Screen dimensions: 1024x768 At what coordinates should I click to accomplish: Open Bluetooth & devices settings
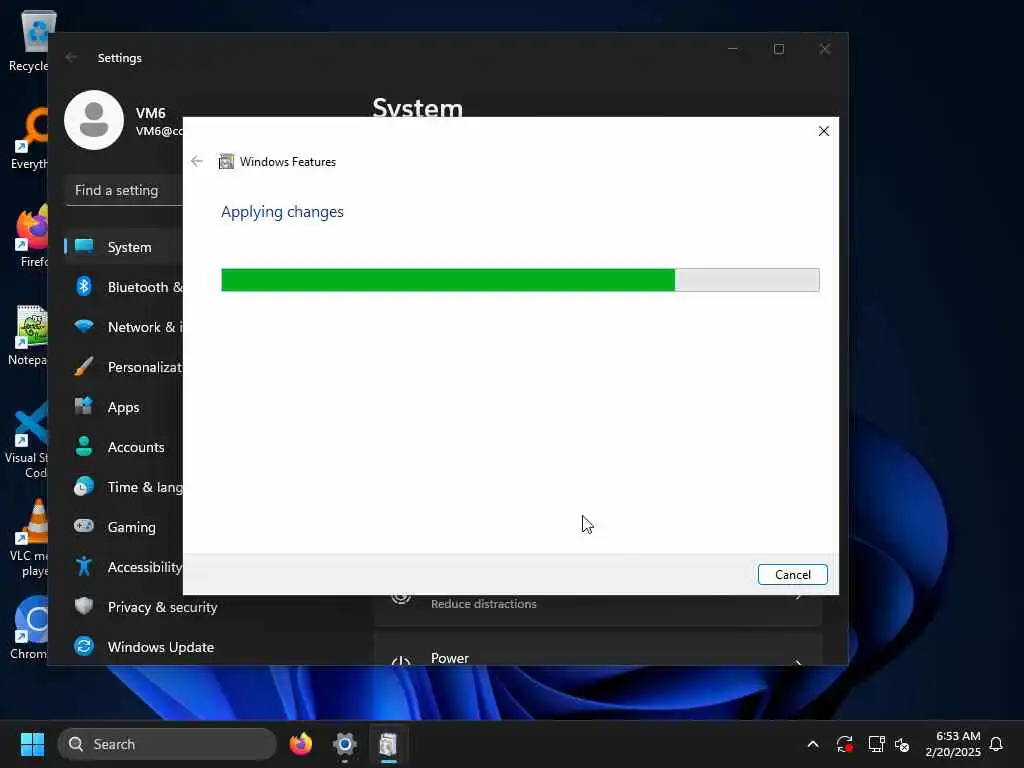[124, 287]
